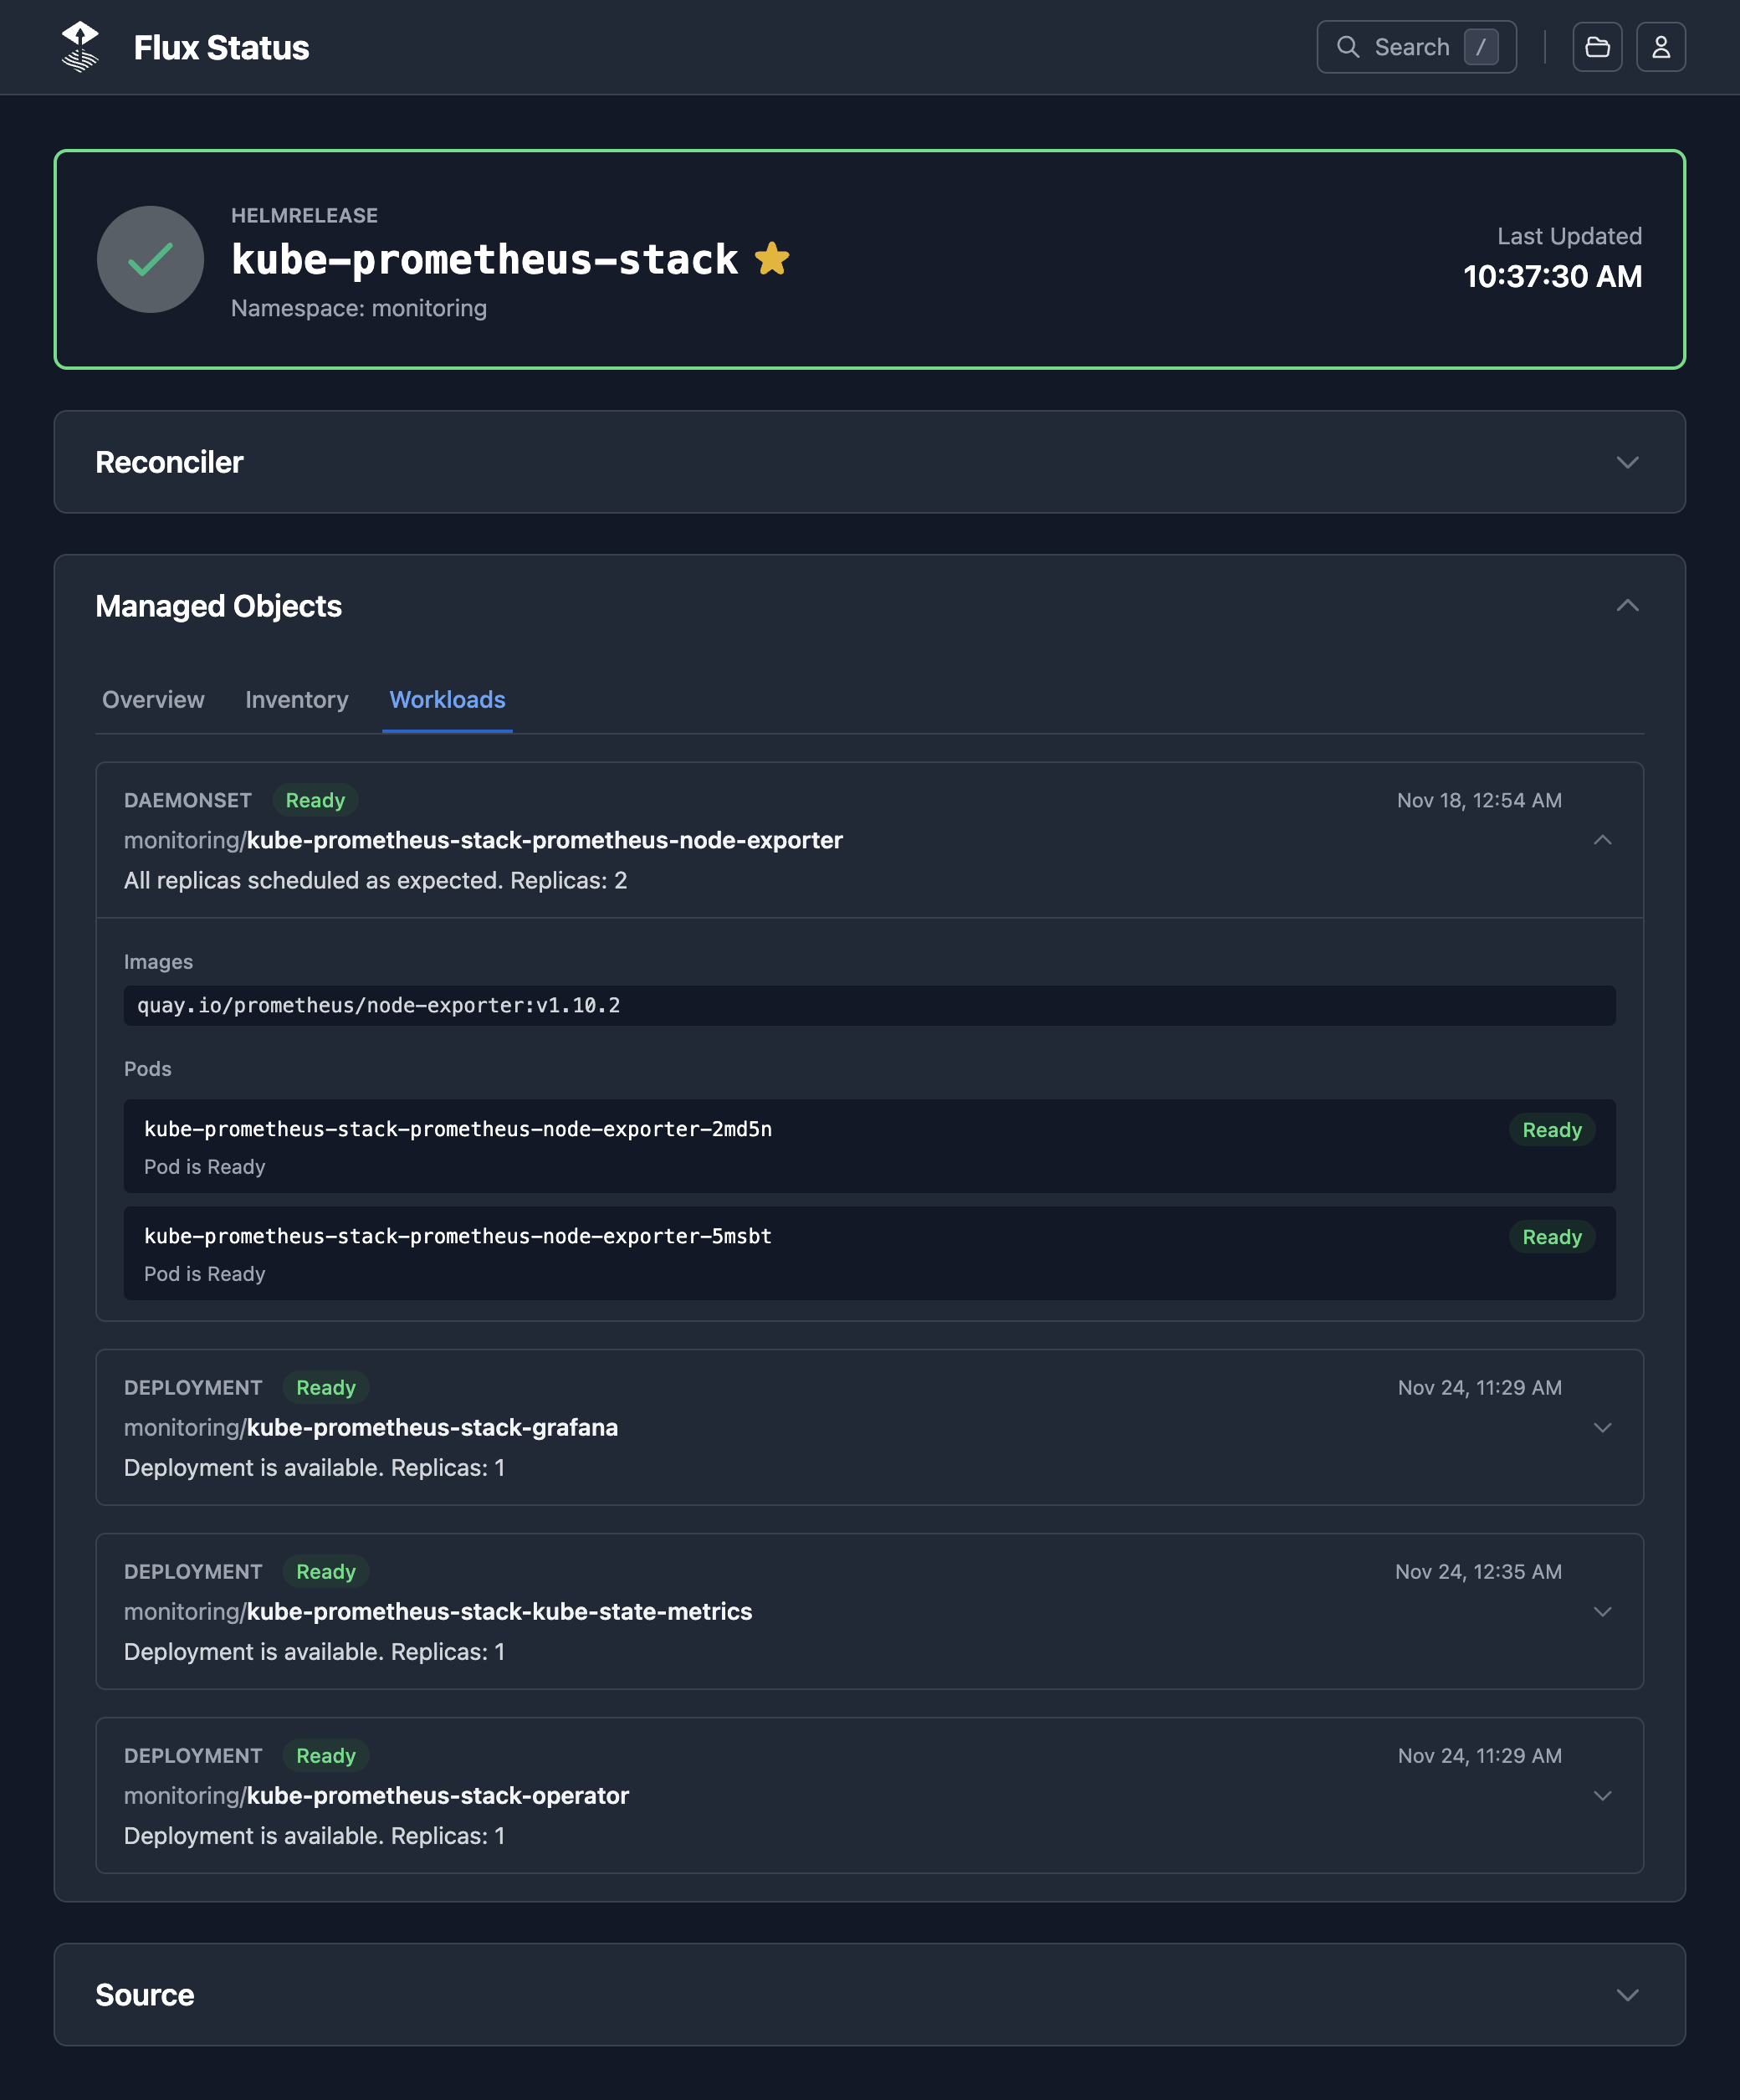The image size is (1740, 2100).
Task: Click the Ready badge for pod 2md5n
Action: click(1551, 1130)
